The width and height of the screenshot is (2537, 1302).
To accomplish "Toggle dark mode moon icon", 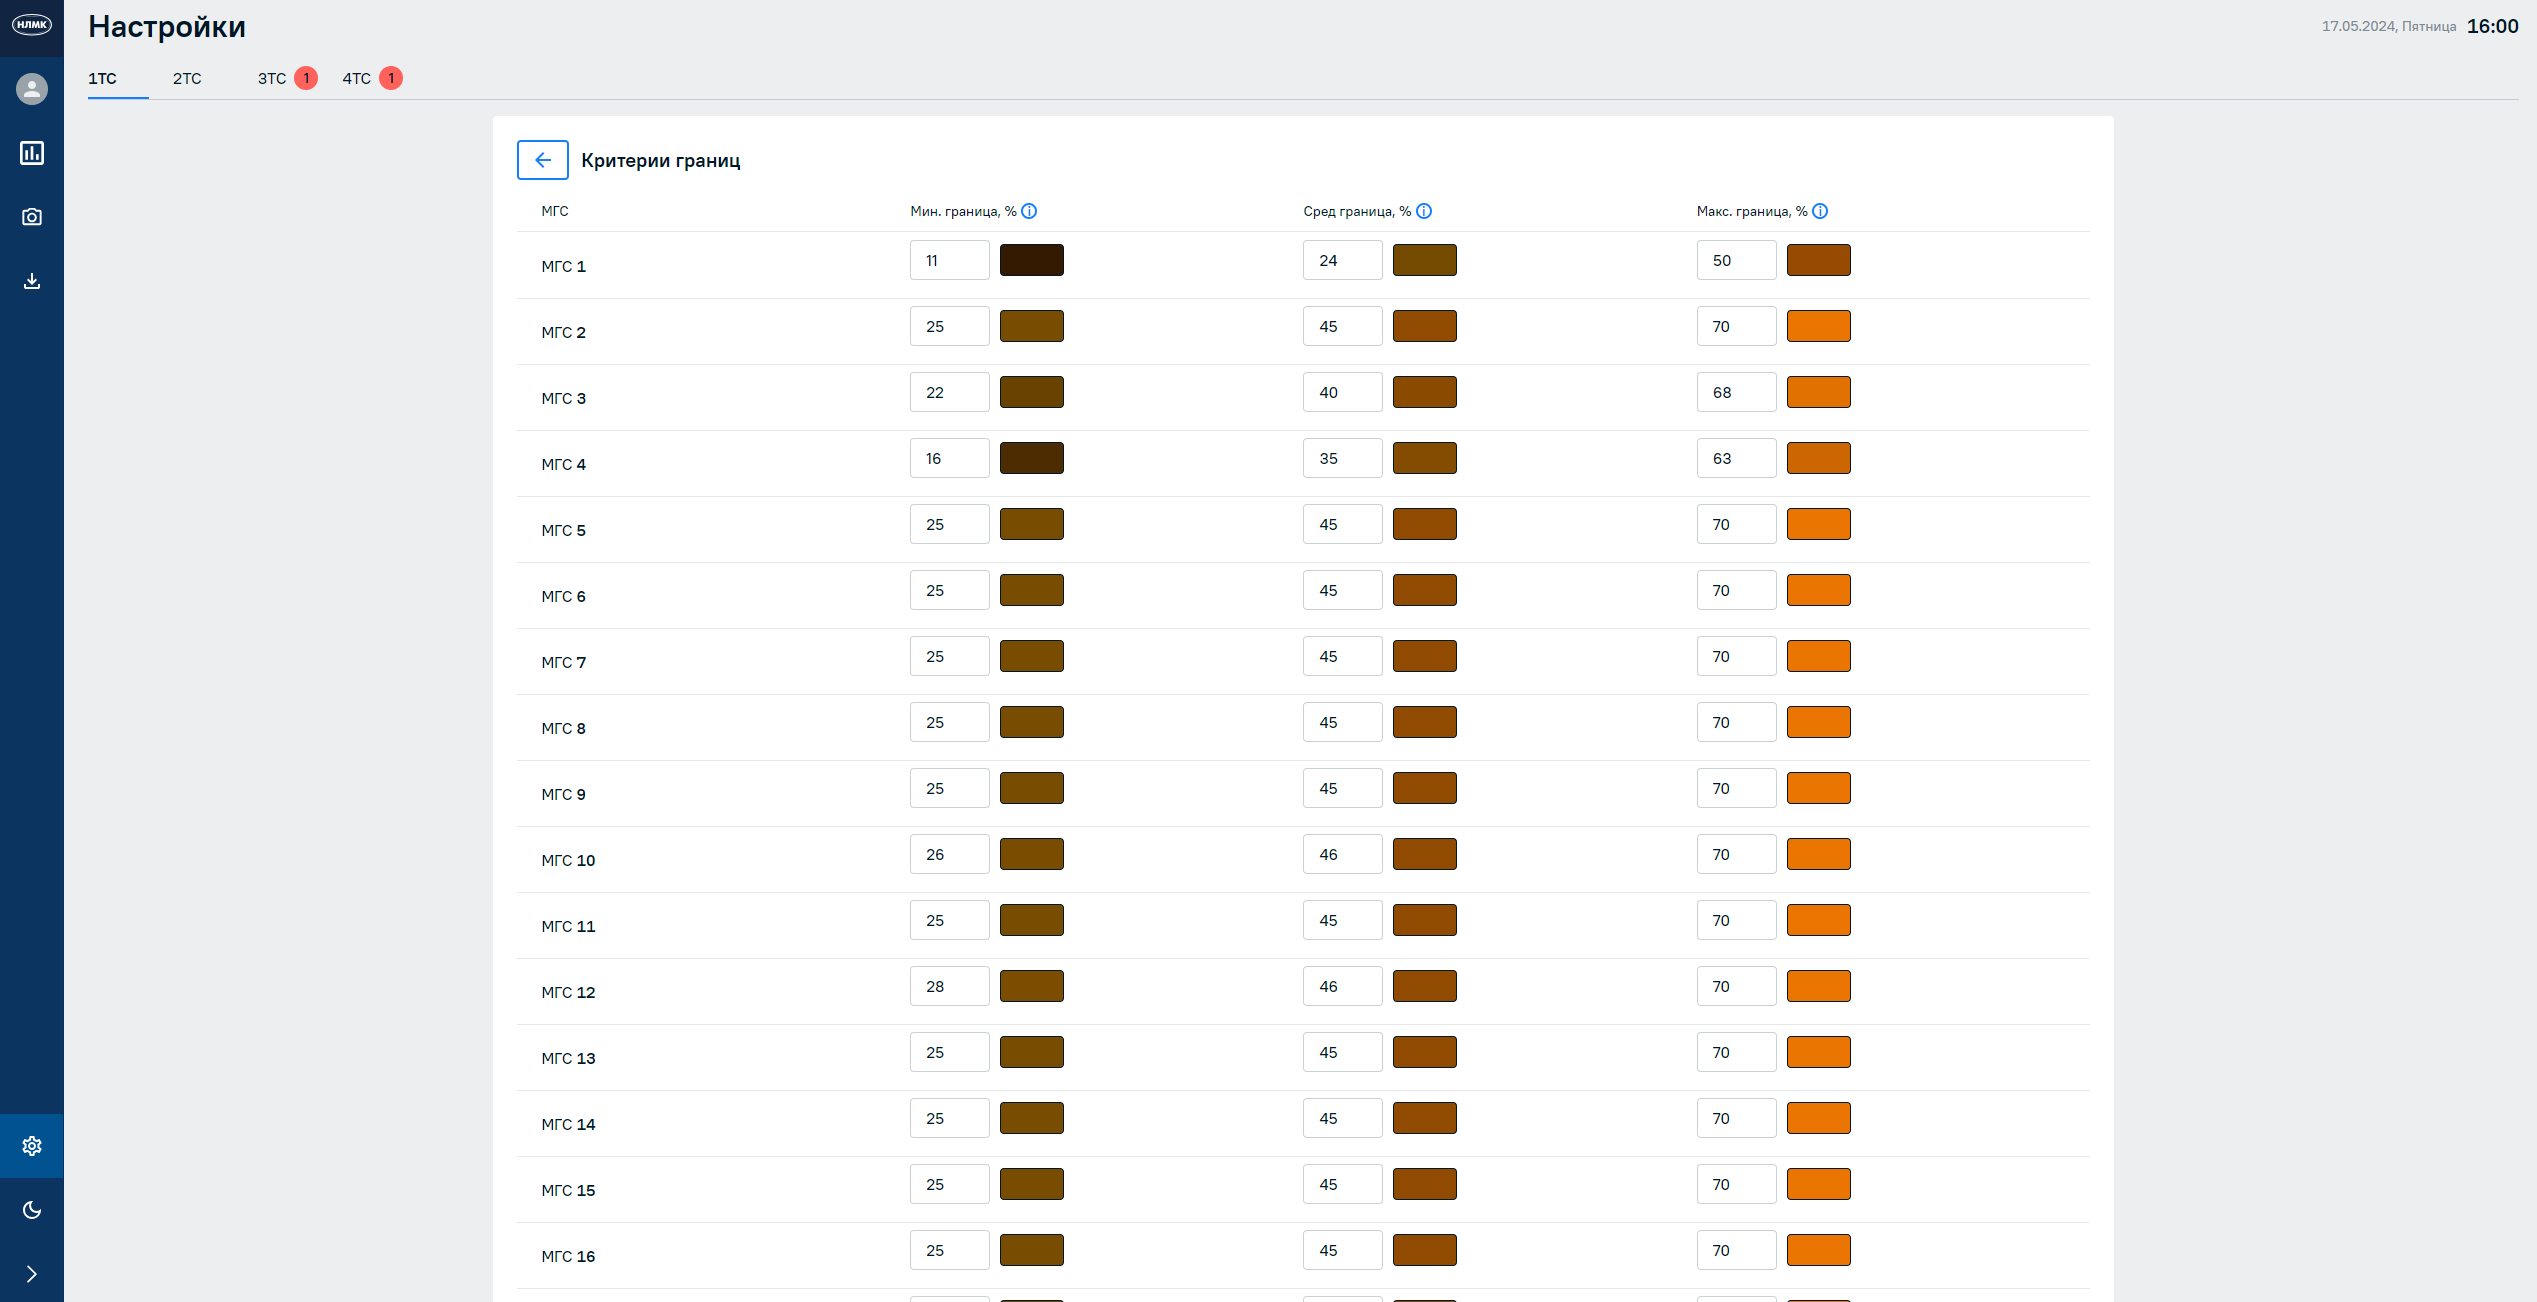I will click(x=32, y=1210).
